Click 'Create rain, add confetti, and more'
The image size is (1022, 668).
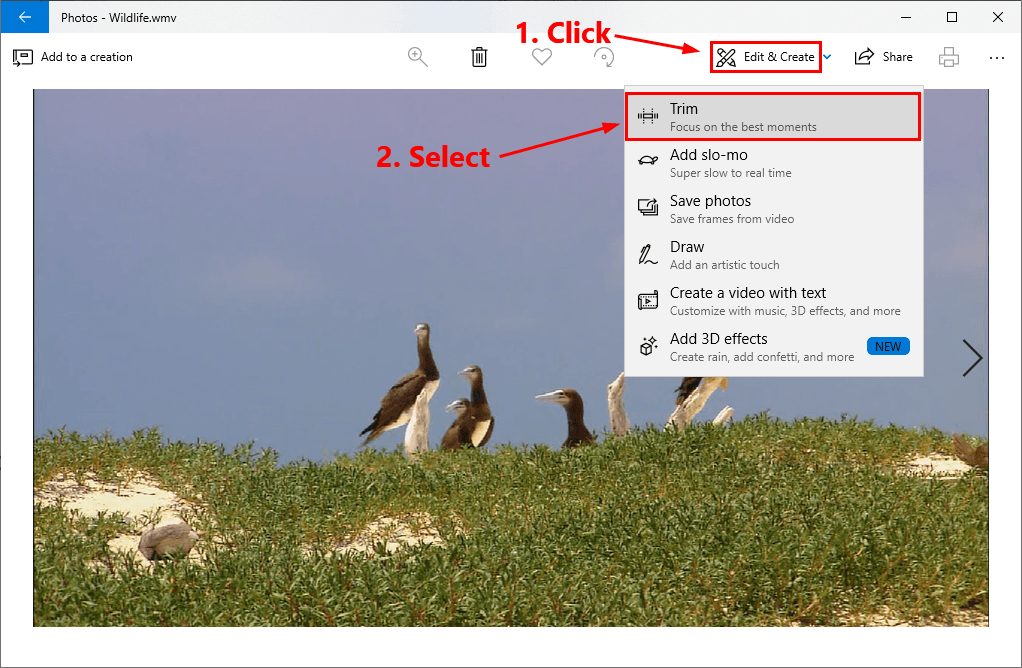coord(762,357)
